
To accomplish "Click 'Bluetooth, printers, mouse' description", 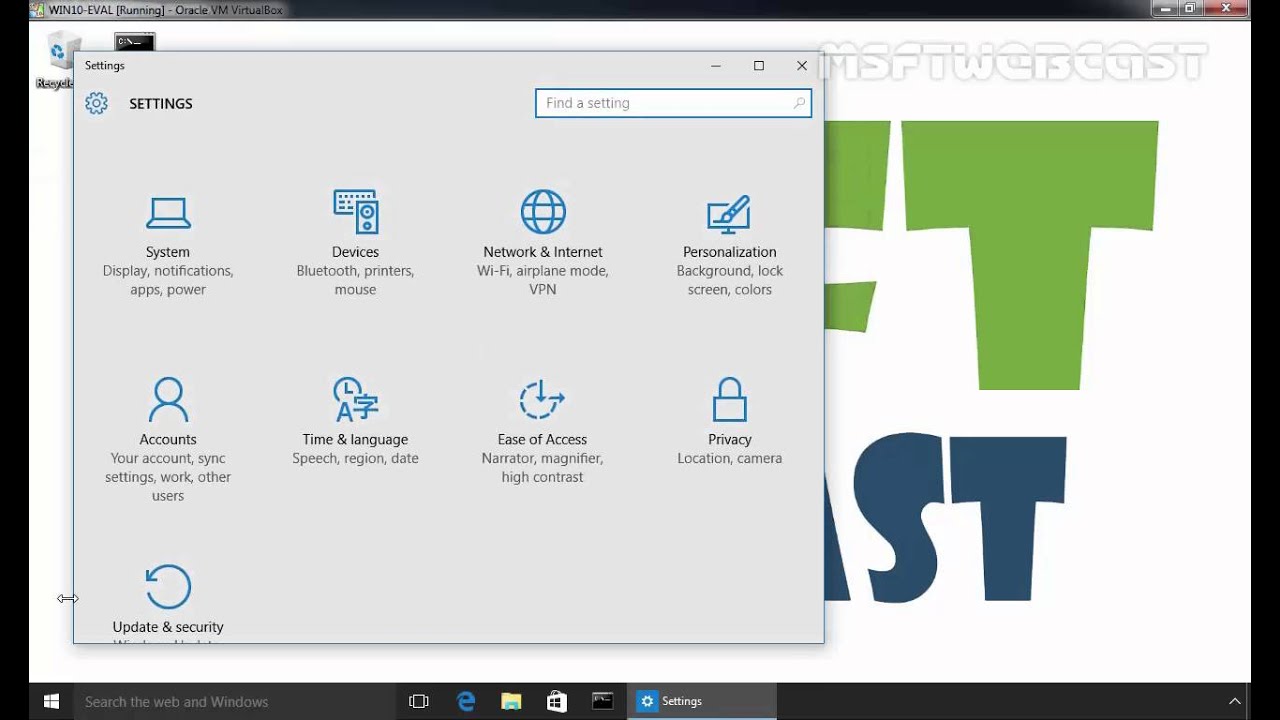I will (x=355, y=280).
